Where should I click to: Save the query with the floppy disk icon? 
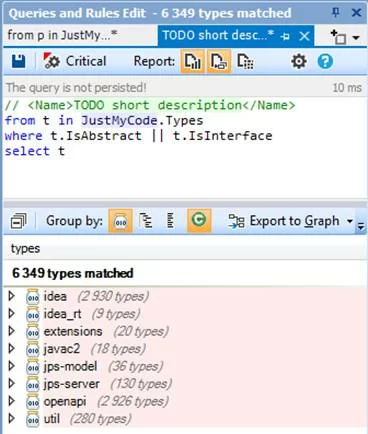pyautogui.click(x=18, y=61)
